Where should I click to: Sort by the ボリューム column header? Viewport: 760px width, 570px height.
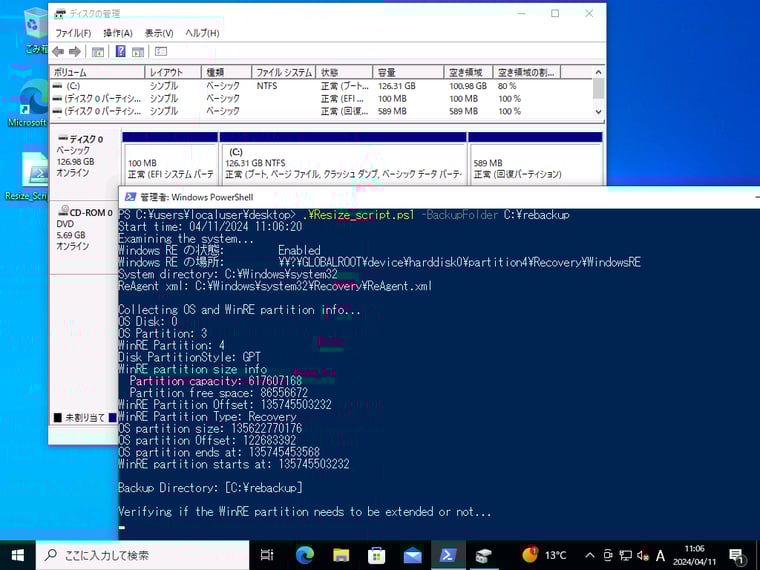97,72
